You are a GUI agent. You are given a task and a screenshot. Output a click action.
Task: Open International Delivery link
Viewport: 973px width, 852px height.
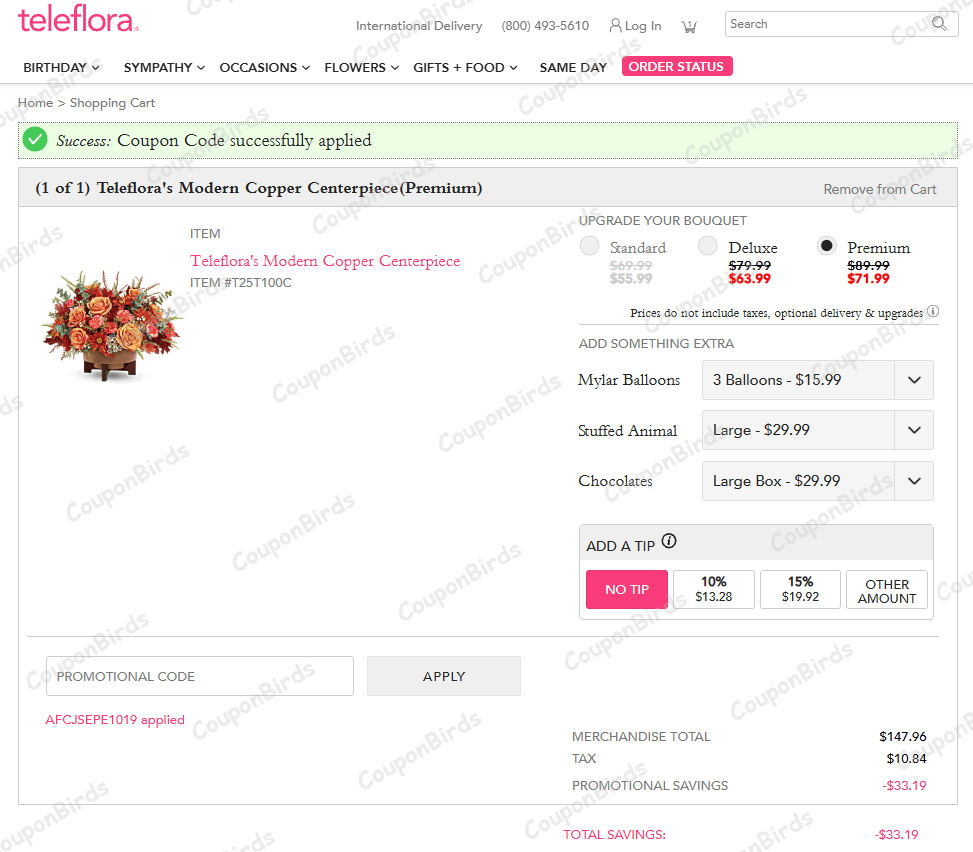(419, 26)
